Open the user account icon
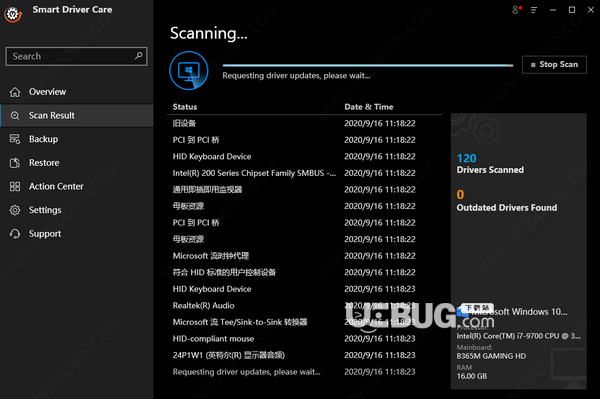The width and height of the screenshot is (600, 399). coord(516,10)
